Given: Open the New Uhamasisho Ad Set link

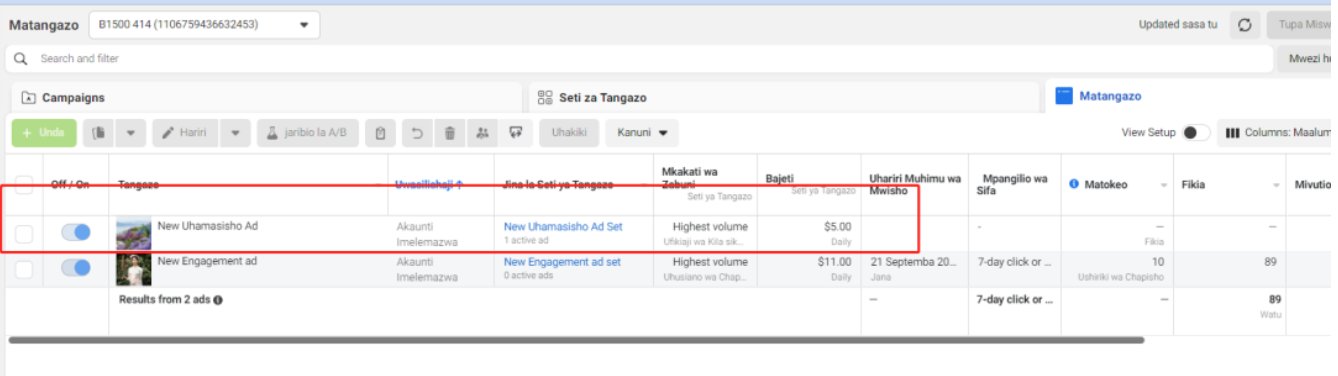Looking at the screenshot, I should click(x=563, y=227).
